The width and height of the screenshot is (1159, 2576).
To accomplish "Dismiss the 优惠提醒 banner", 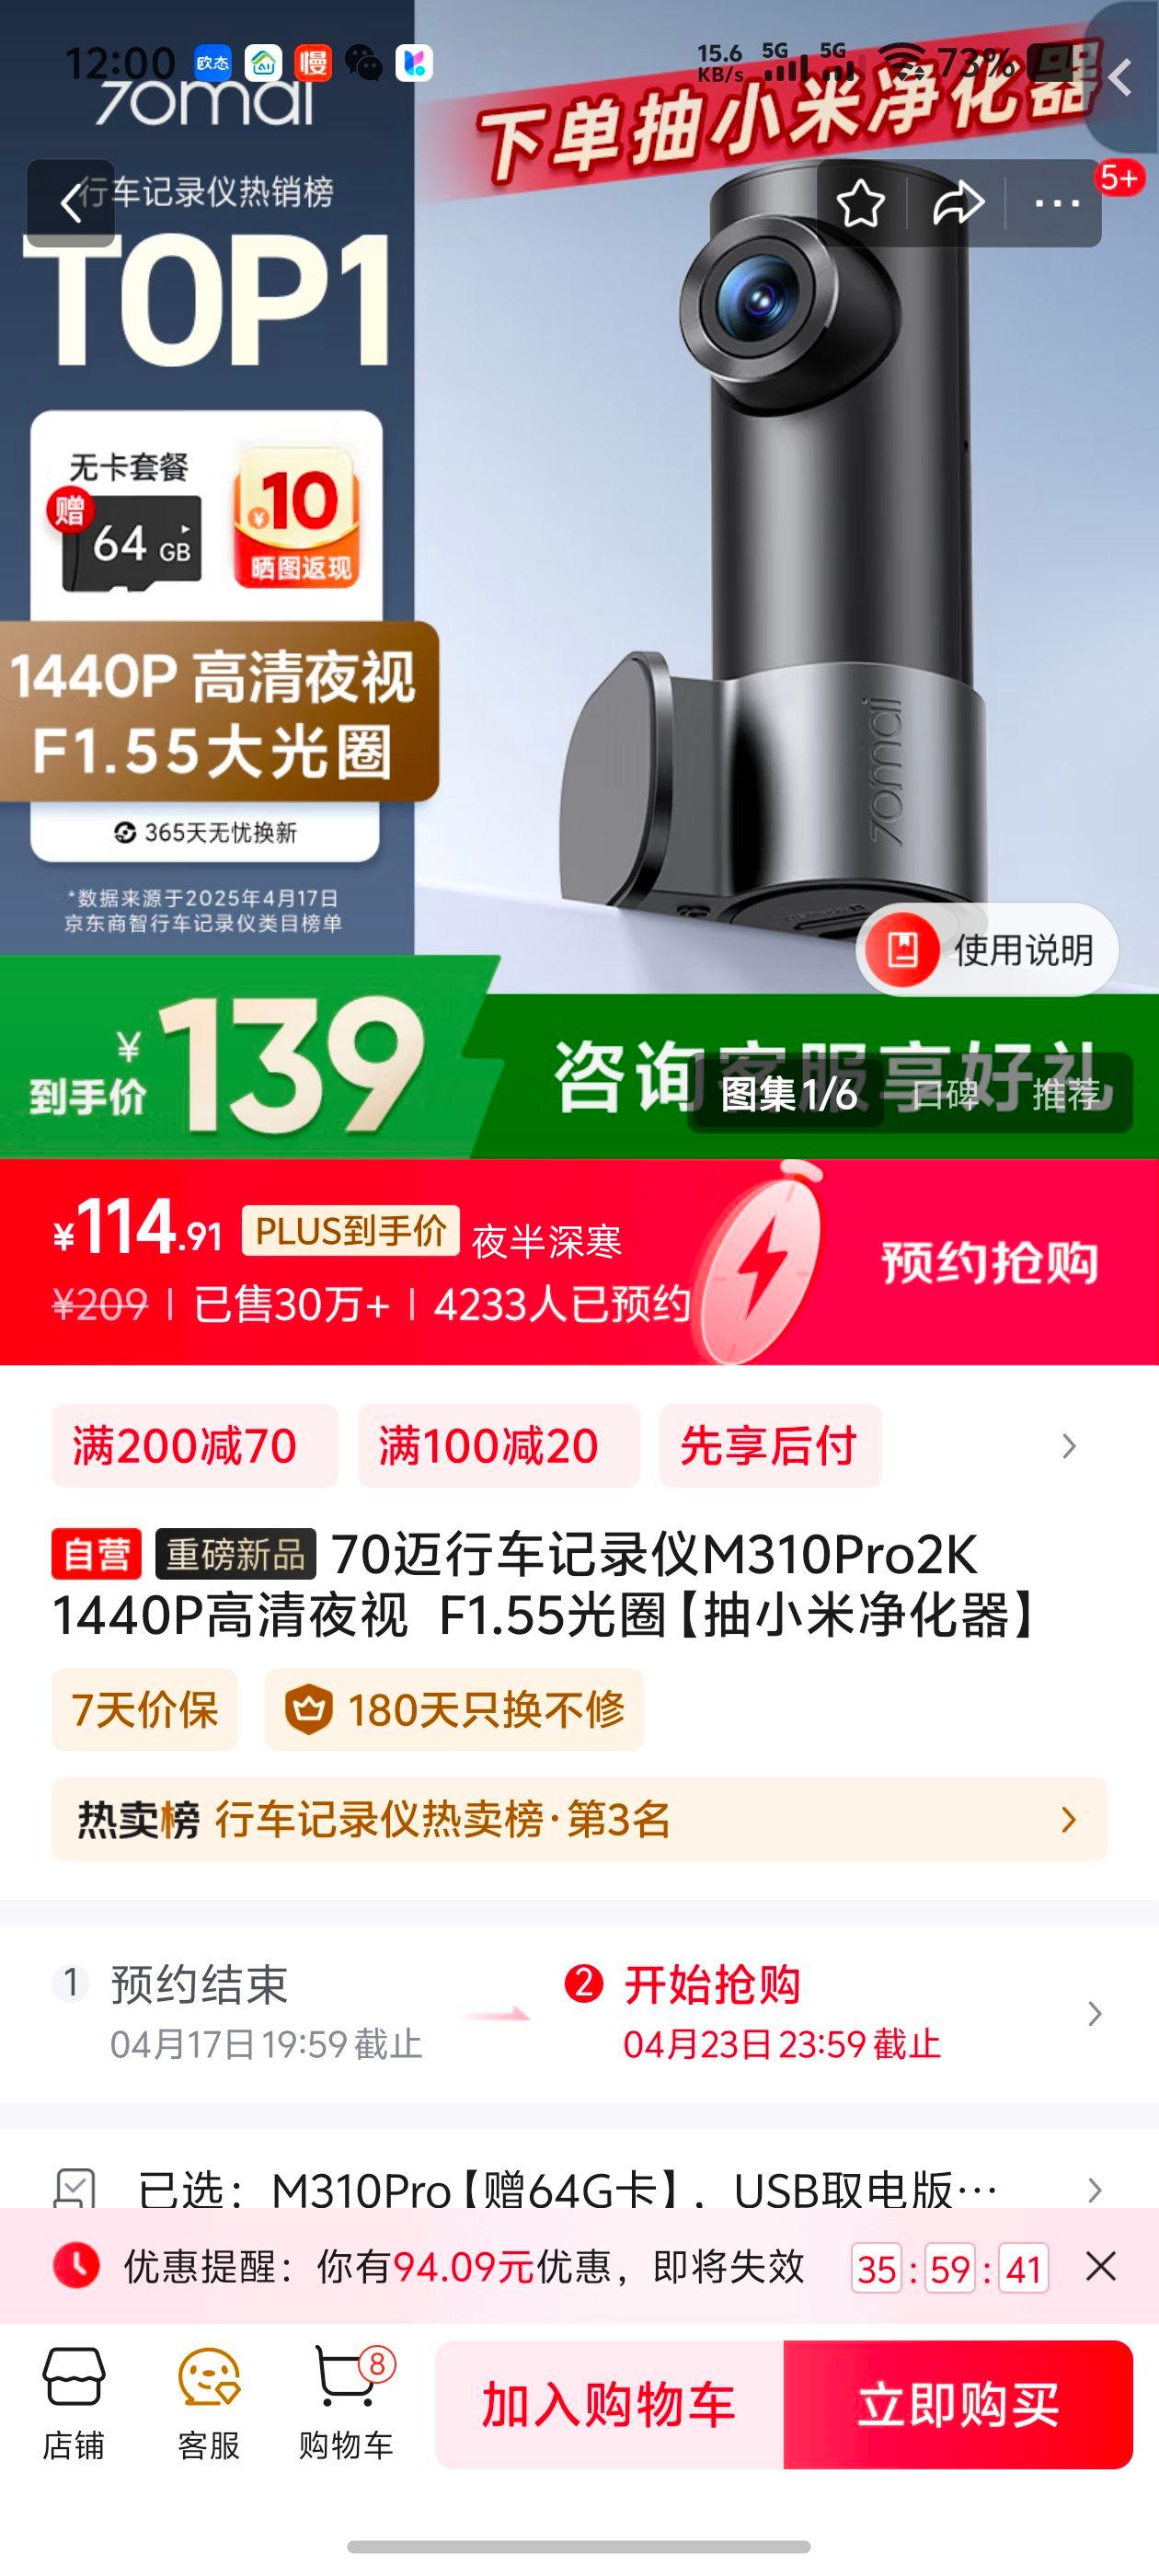I will click(x=1101, y=2267).
